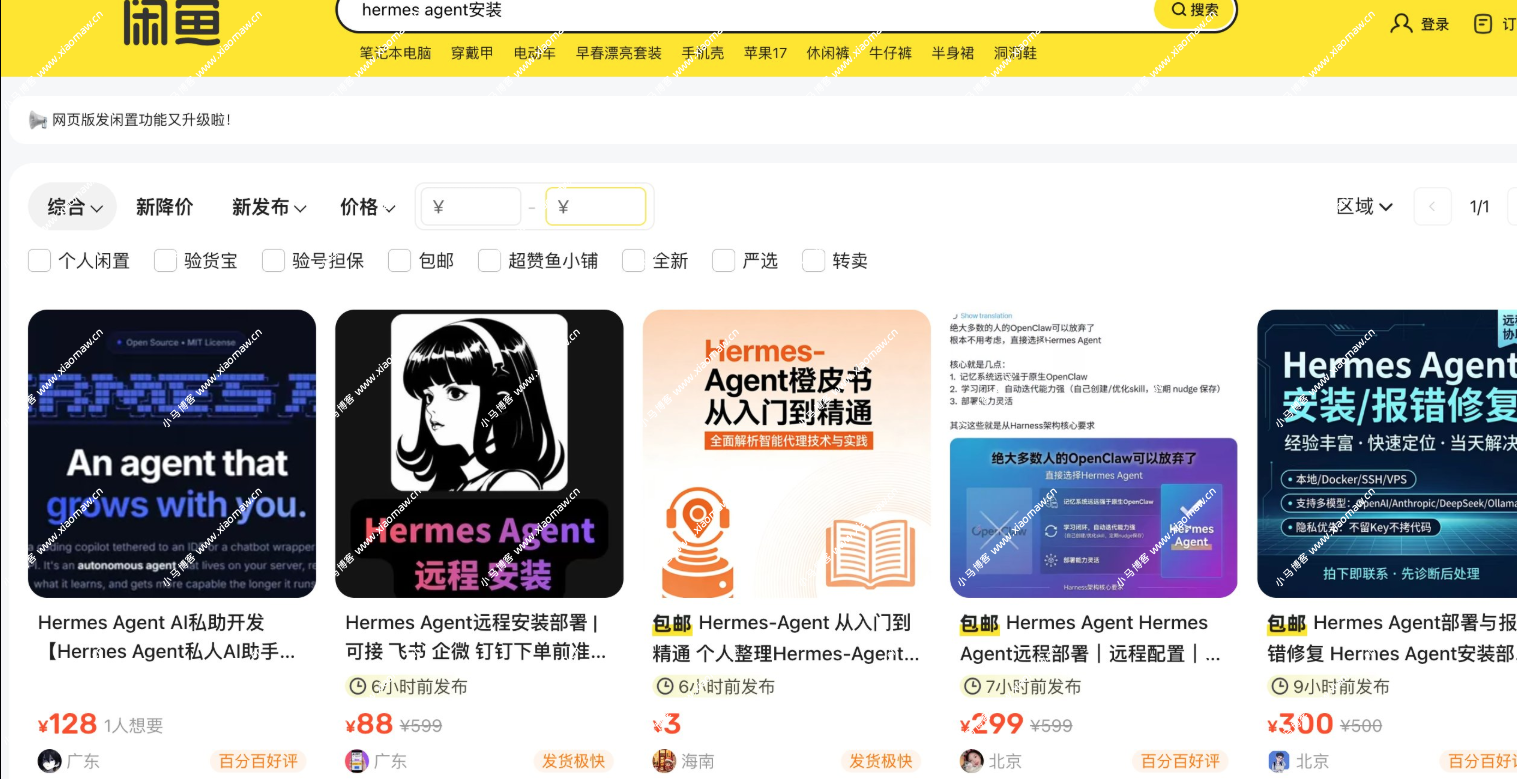
Task: Open the 安装/报错修复 product image
Action: [x=1387, y=454]
